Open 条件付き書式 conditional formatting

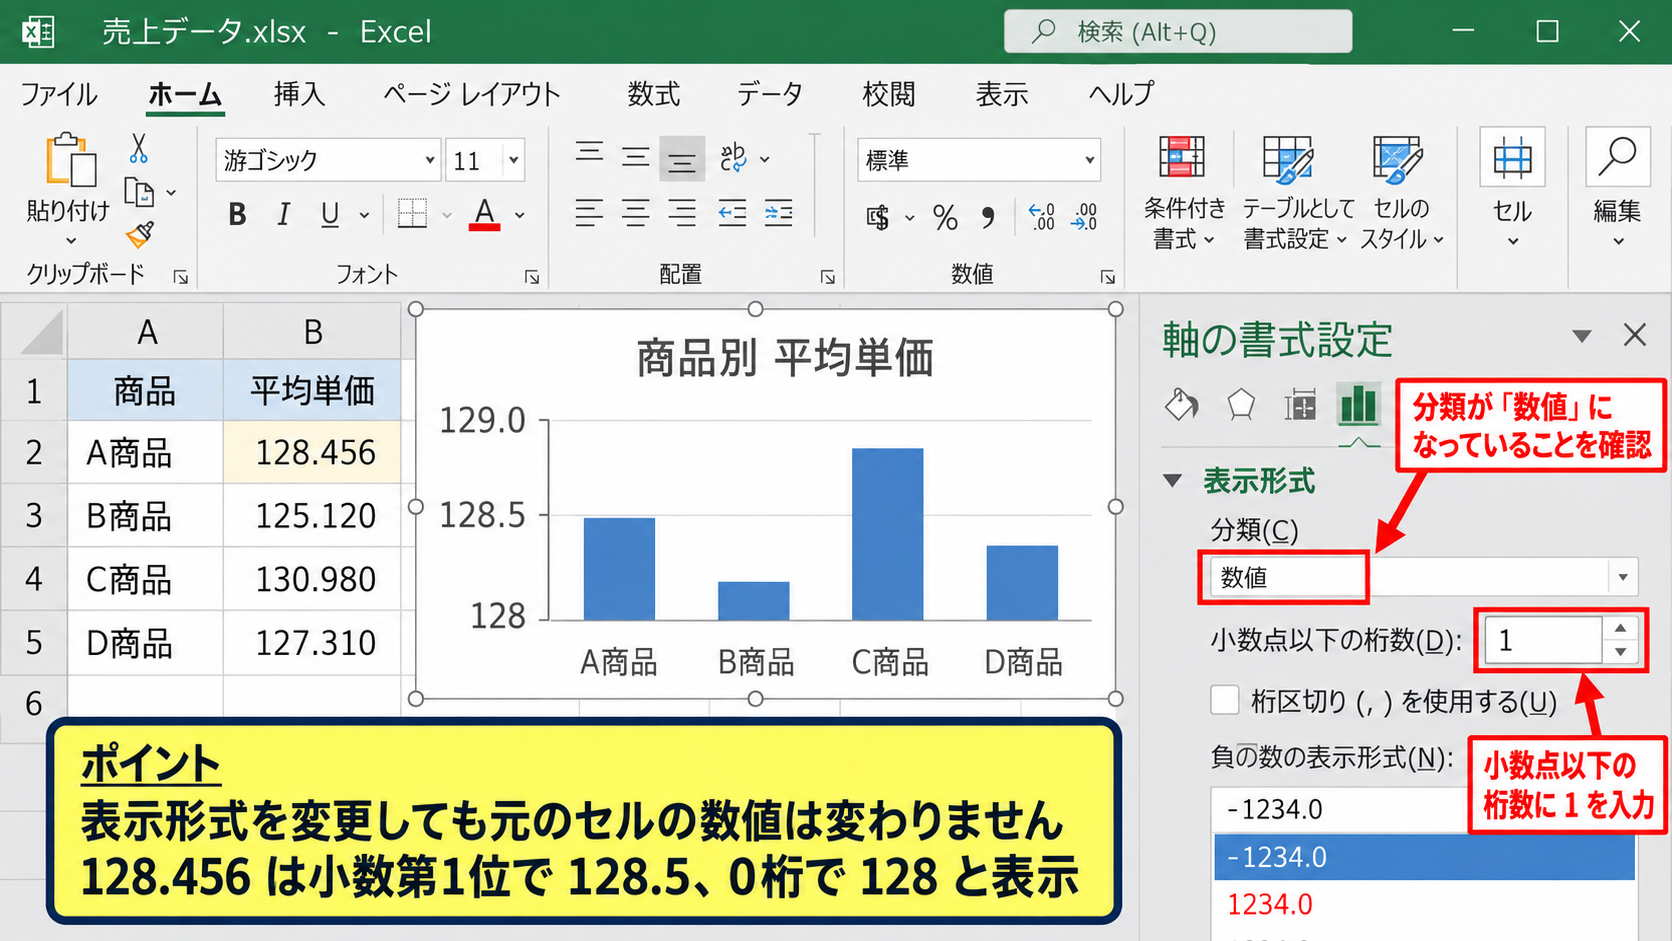[x=1184, y=193]
